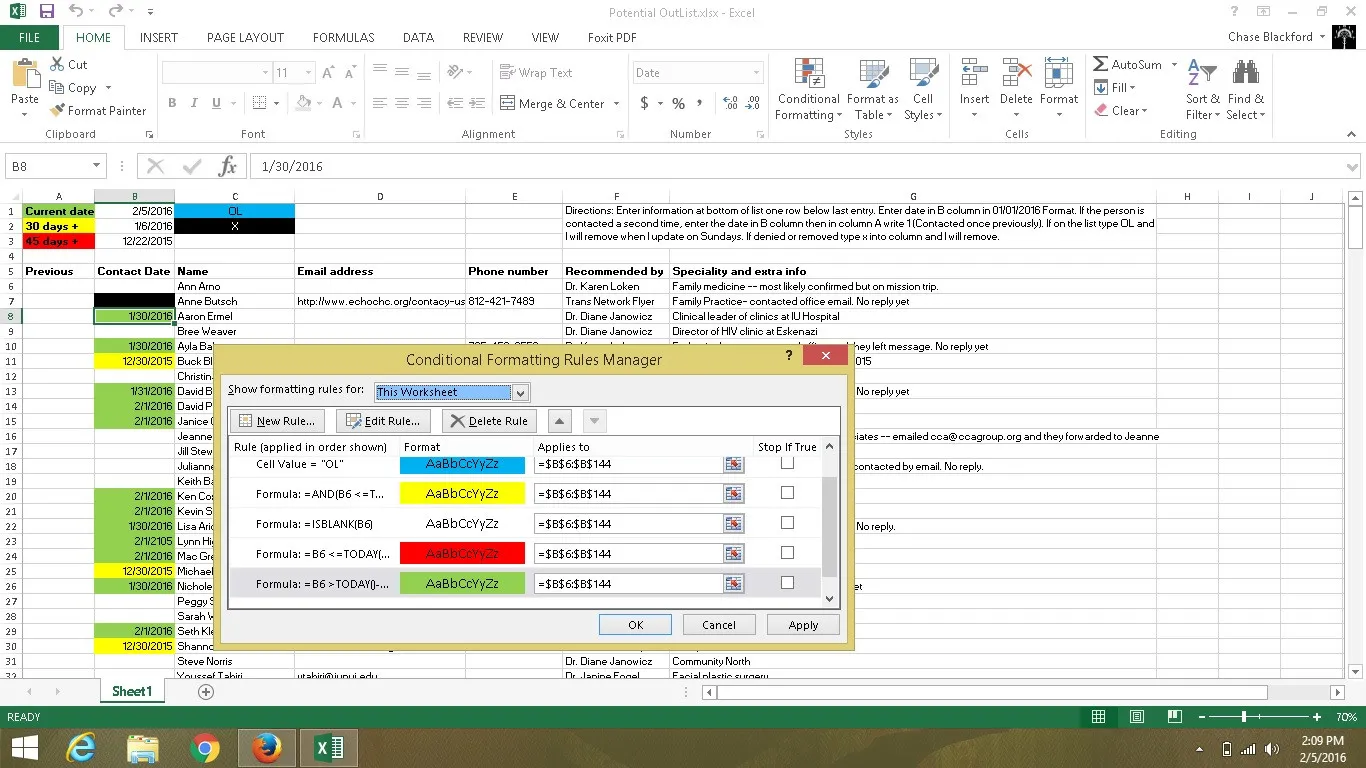Click the Insert cells icon

coord(974,74)
